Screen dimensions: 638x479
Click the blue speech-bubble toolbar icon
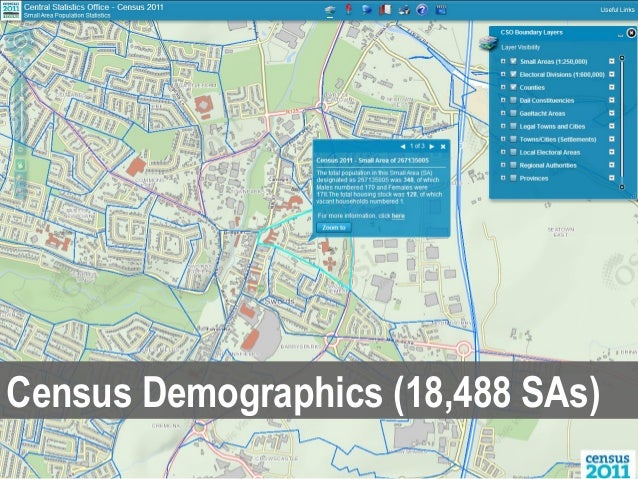tap(367, 10)
